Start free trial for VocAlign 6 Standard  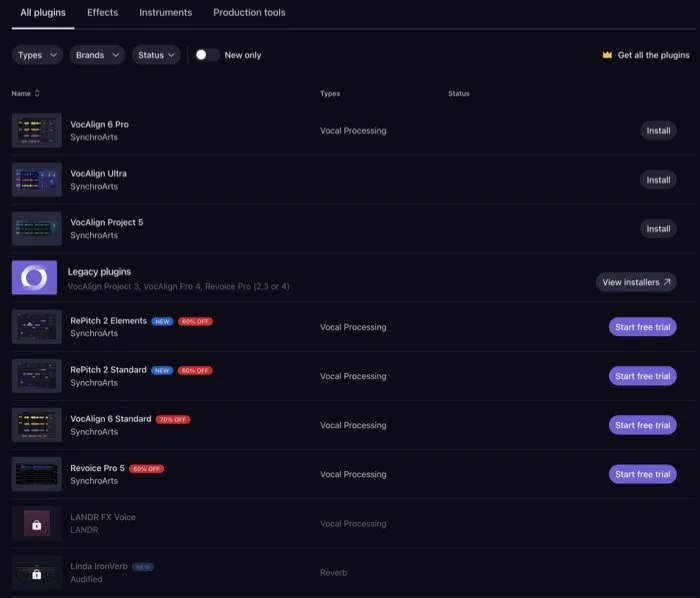tap(642, 425)
